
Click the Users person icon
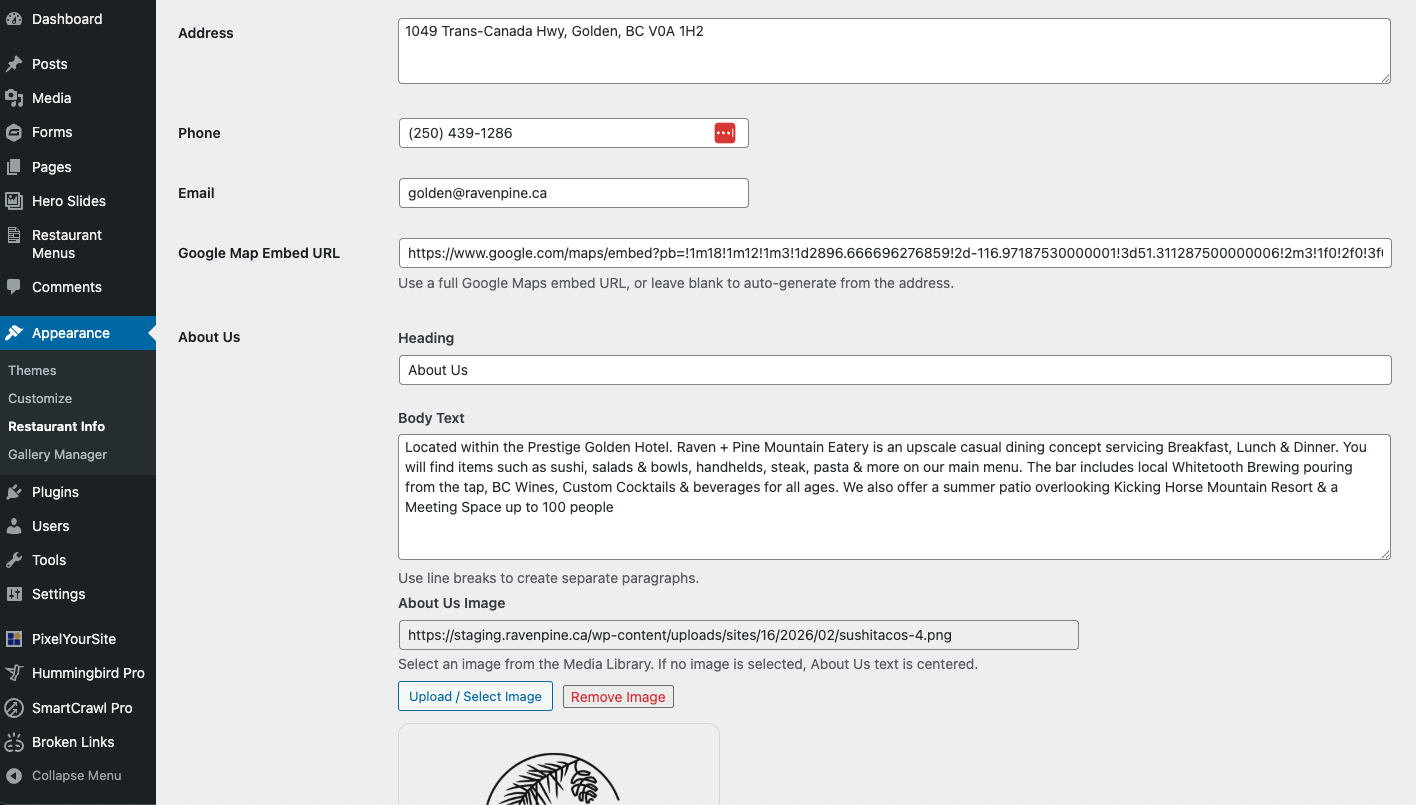(x=14, y=526)
